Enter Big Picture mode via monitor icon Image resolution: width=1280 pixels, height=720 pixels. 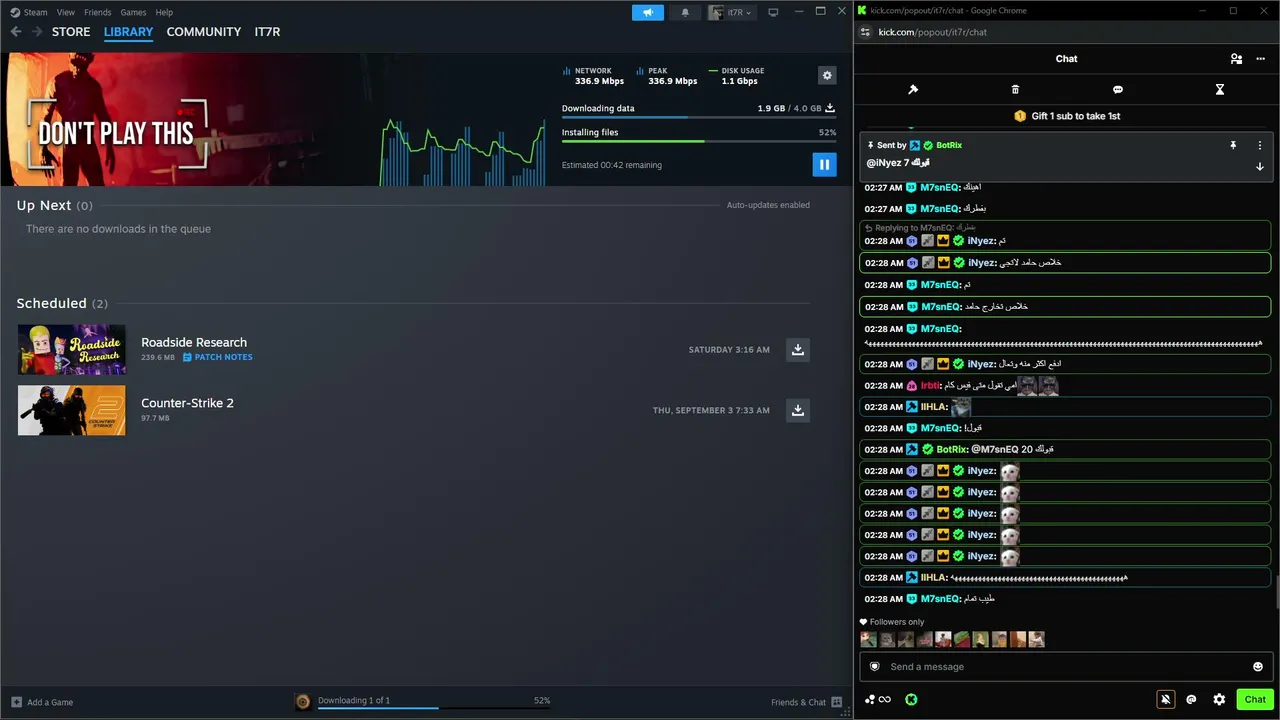773,12
